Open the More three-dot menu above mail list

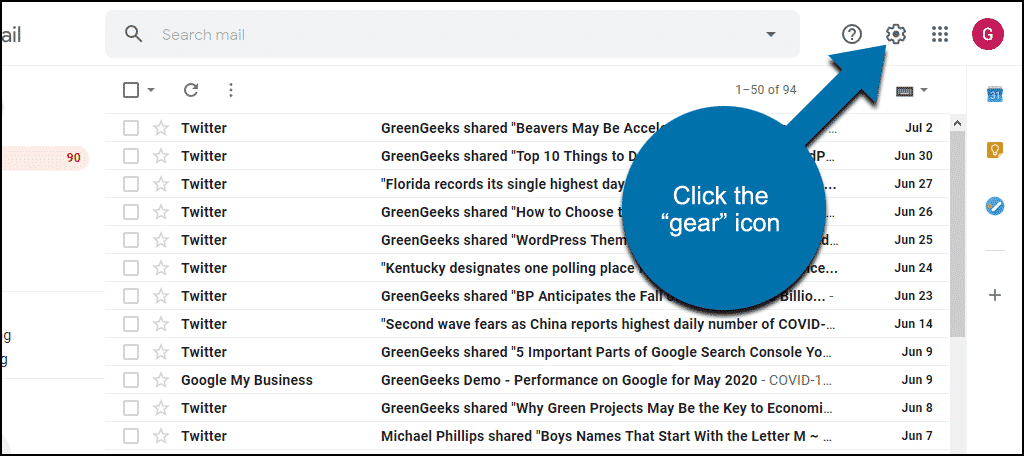coord(230,90)
